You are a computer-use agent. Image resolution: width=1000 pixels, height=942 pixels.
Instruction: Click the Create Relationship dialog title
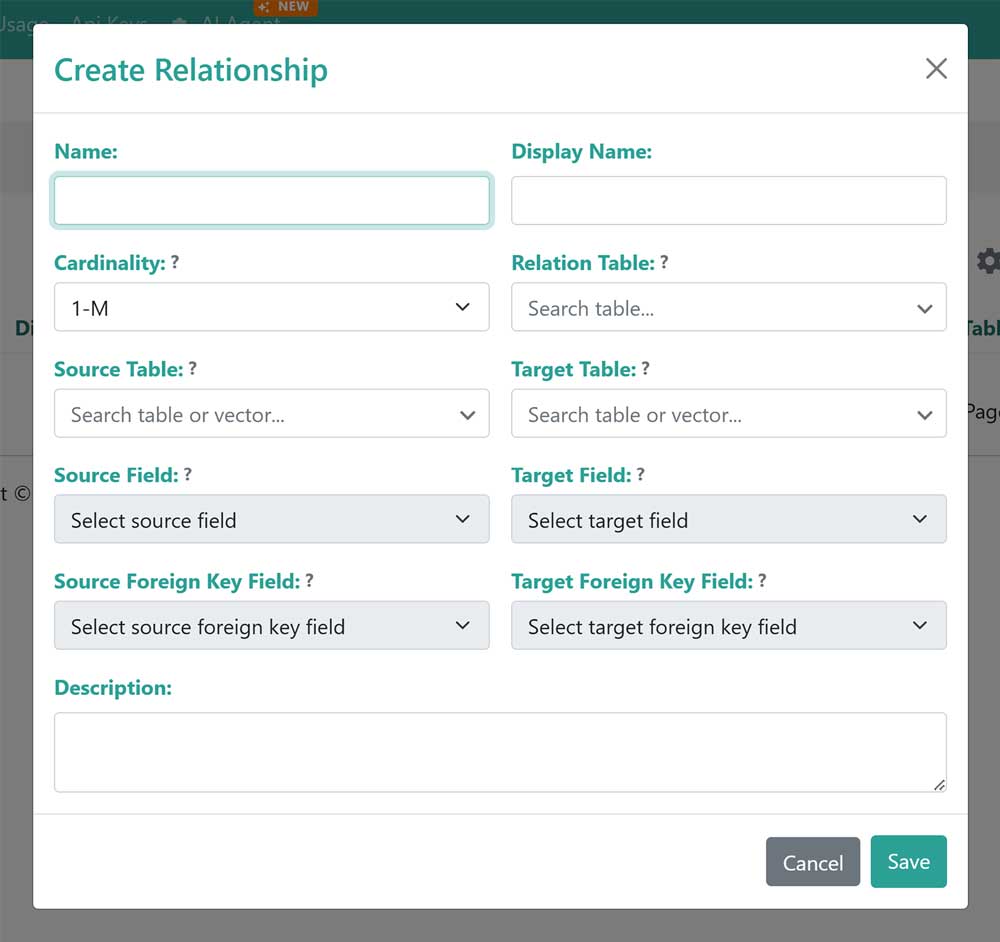coord(191,70)
